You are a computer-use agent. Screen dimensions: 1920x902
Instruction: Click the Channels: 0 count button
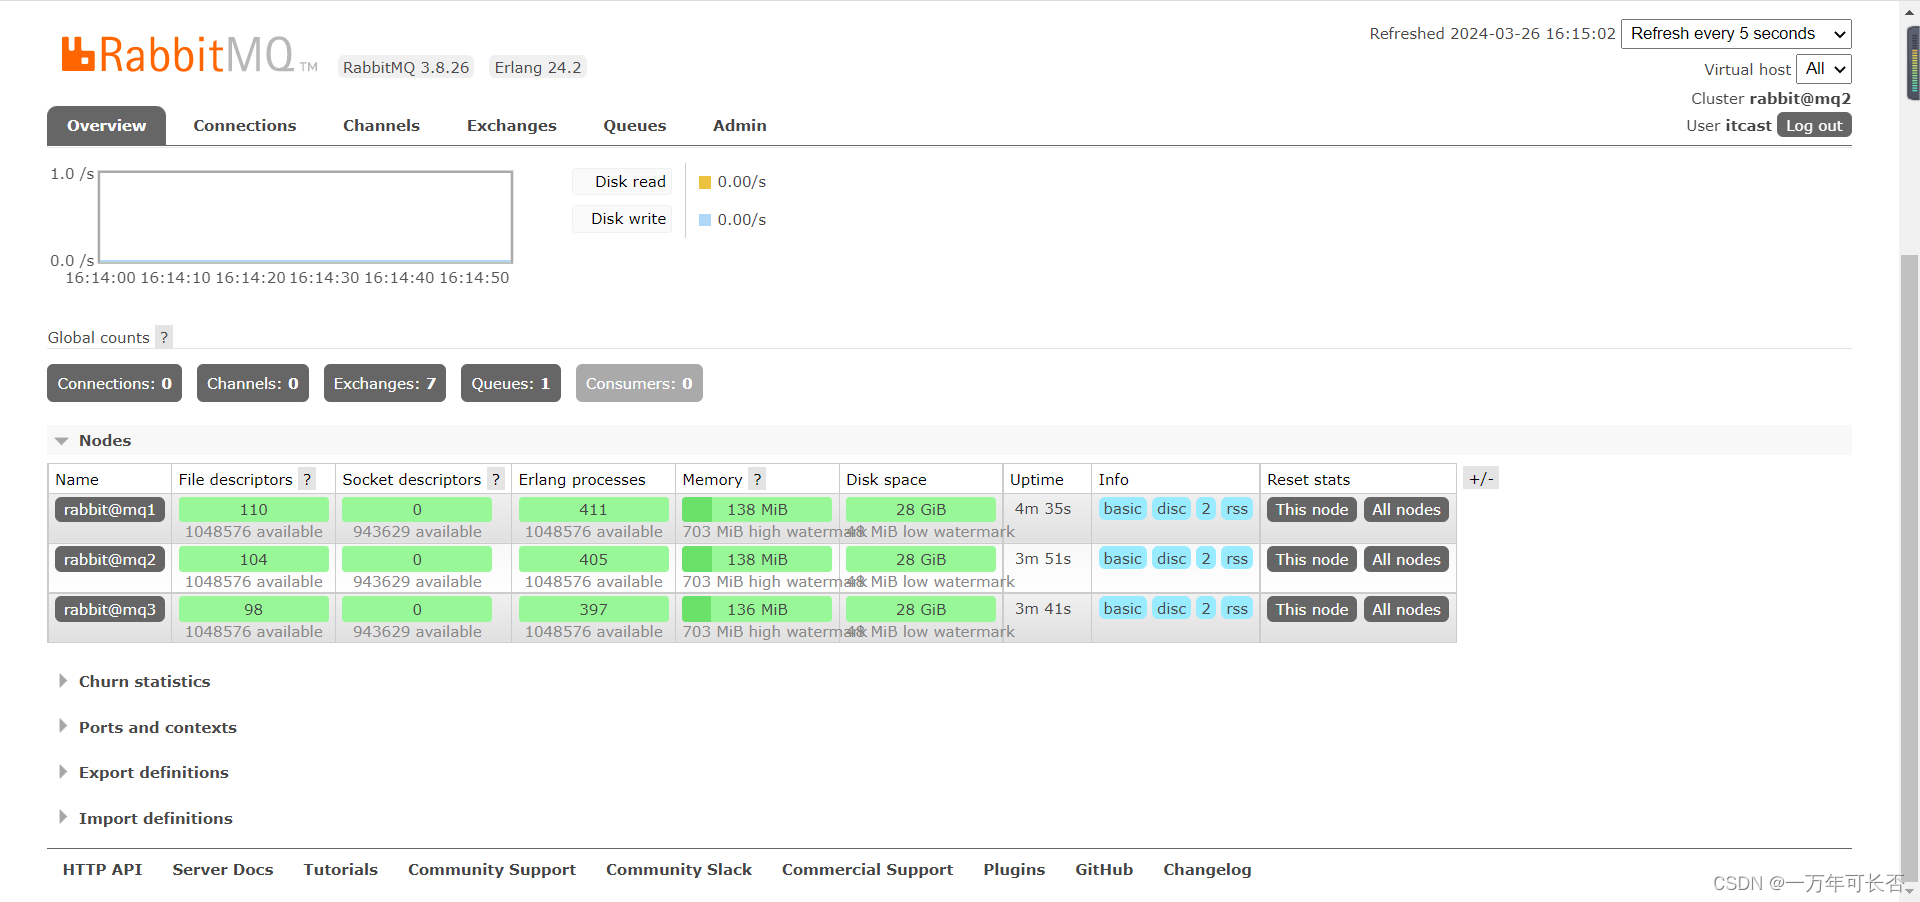252,383
